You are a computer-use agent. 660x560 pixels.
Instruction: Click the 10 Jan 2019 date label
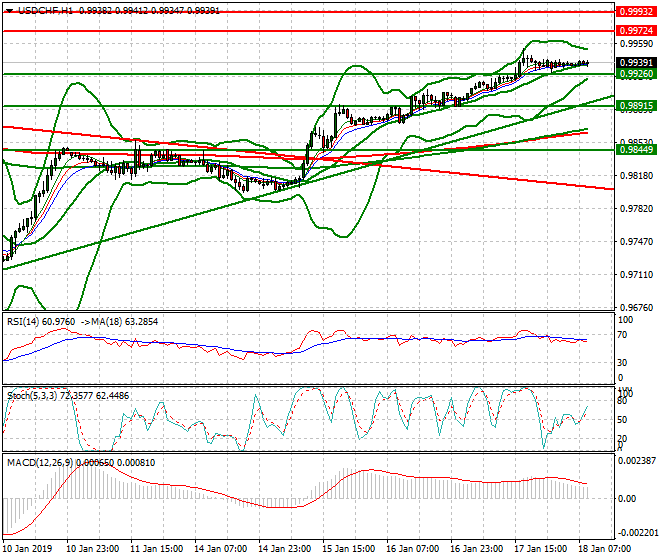27,549
